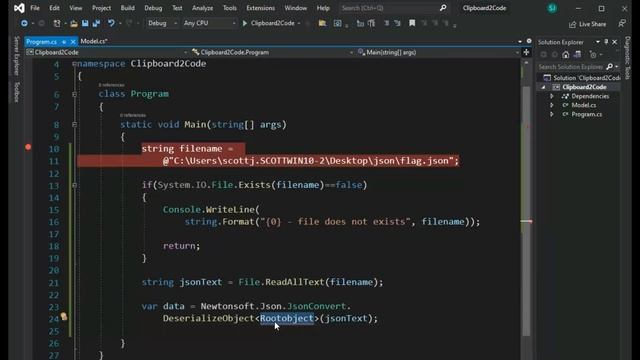Select Model.cs file in Solution Explorer

pyautogui.click(x=584, y=105)
